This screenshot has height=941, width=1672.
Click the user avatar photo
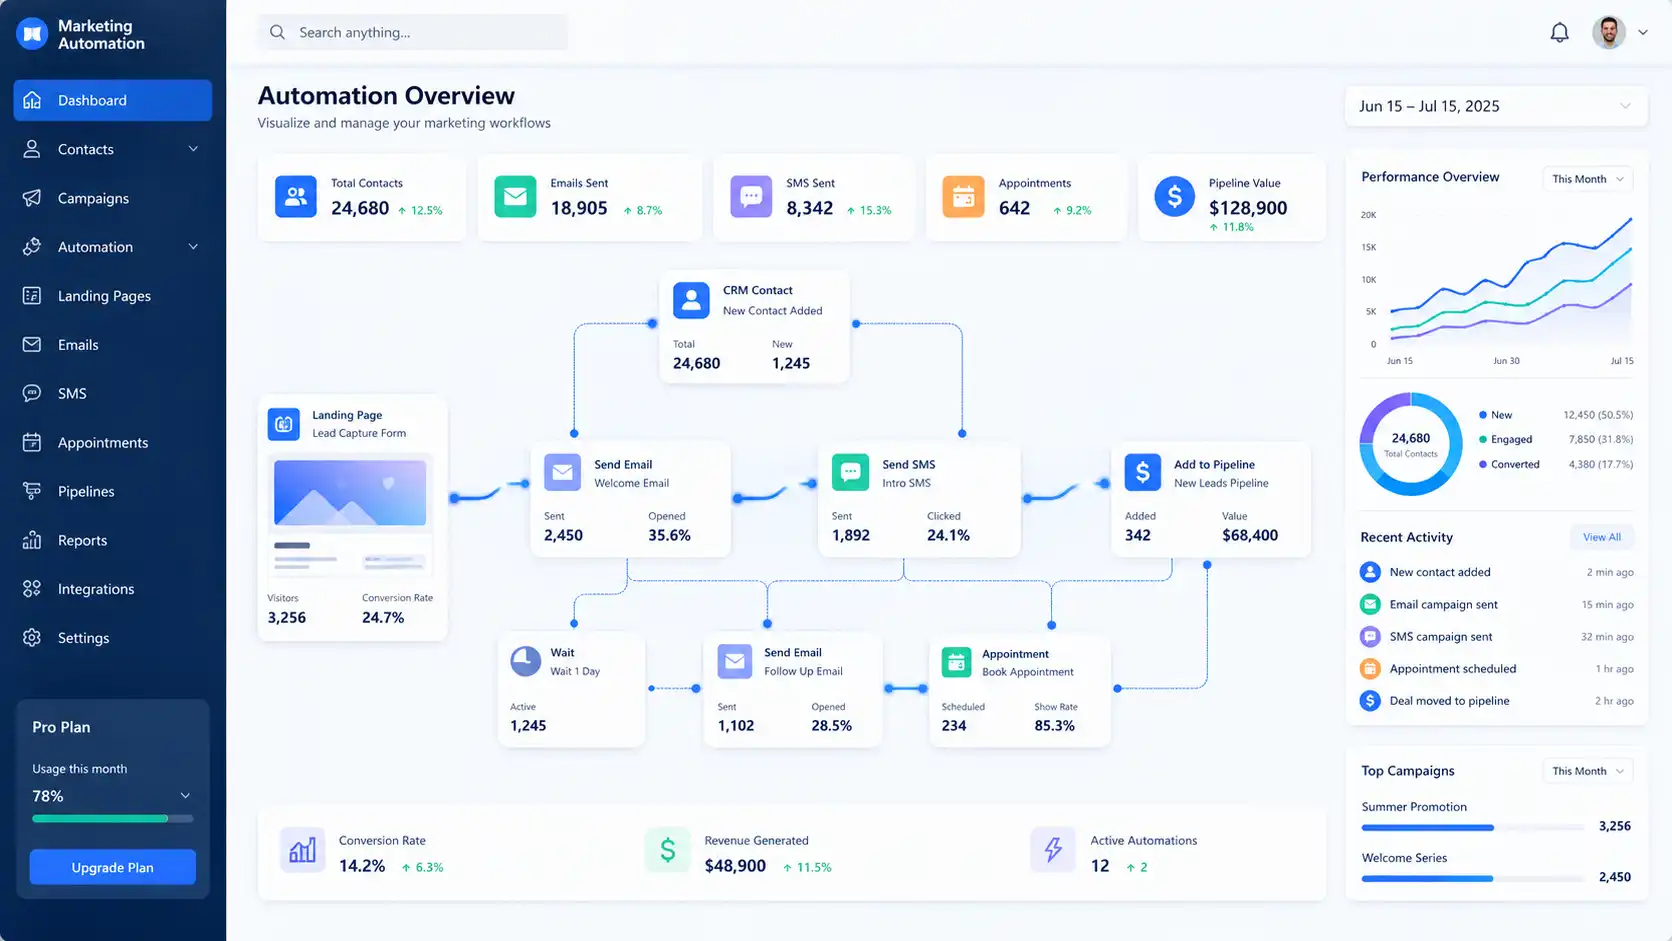coord(1609,33)
